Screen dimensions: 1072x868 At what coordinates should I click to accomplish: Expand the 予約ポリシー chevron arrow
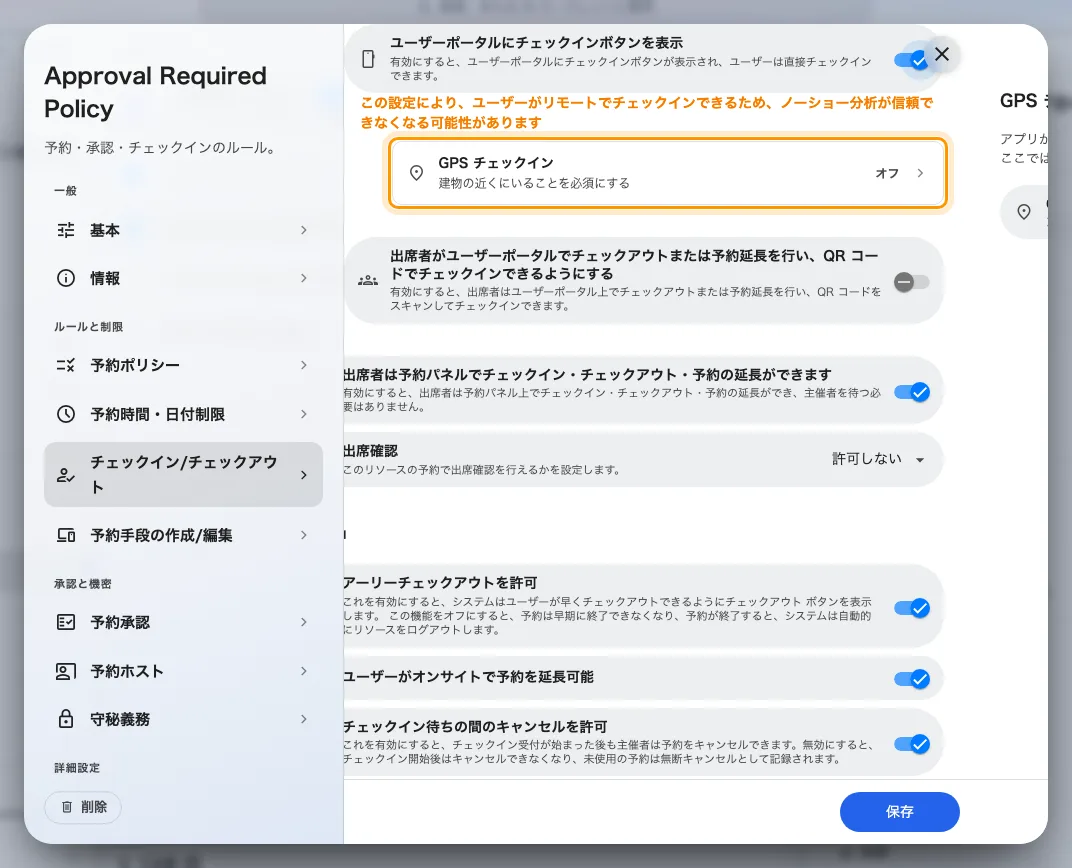pyautogui.click(x=304, y=365)
